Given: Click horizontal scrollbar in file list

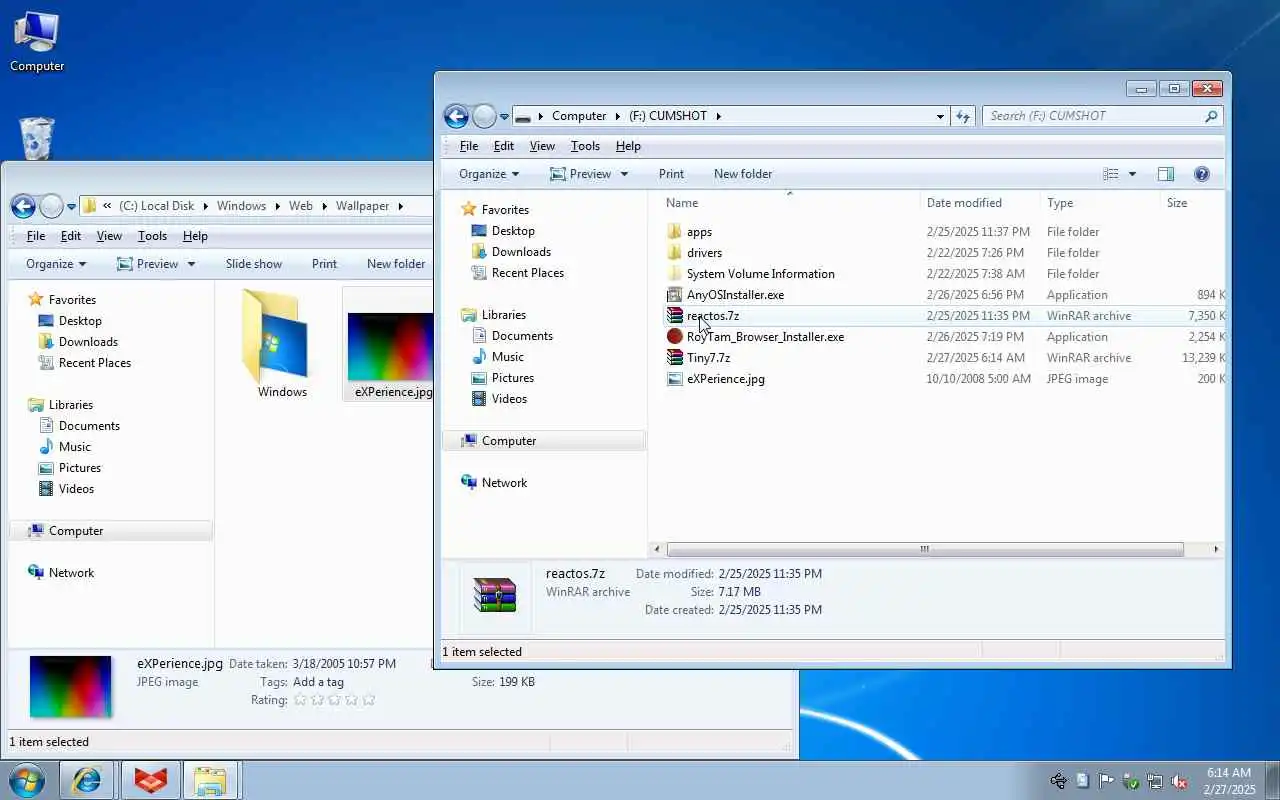Looking at the screenshot, I should [925, 549].
